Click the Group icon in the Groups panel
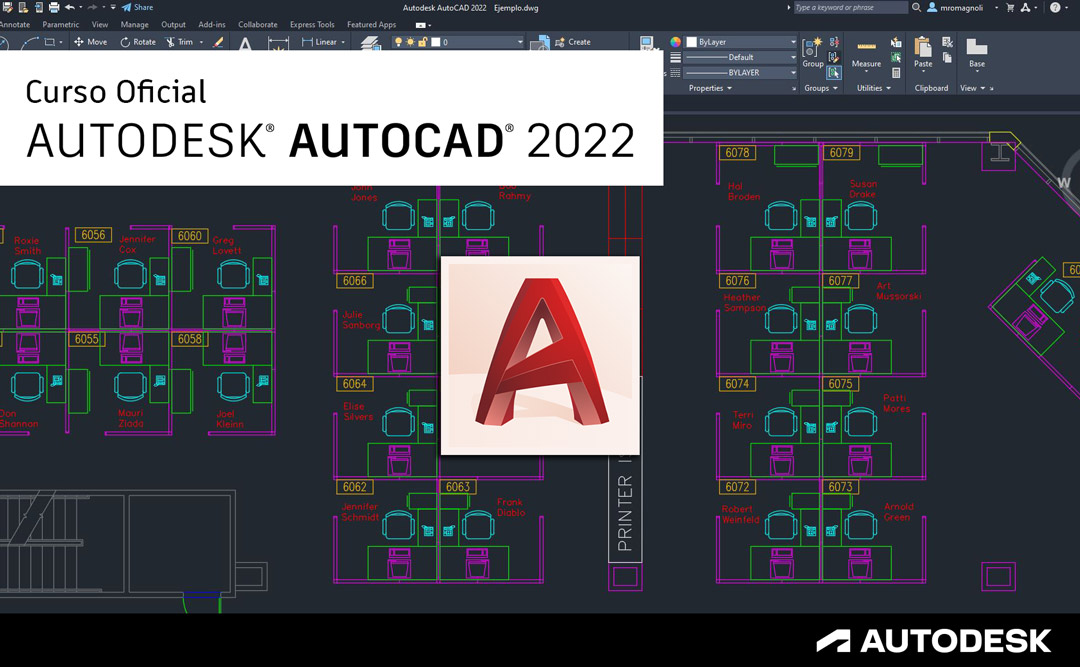Viewport: 1080px width, 667px height. coord(811,46)
